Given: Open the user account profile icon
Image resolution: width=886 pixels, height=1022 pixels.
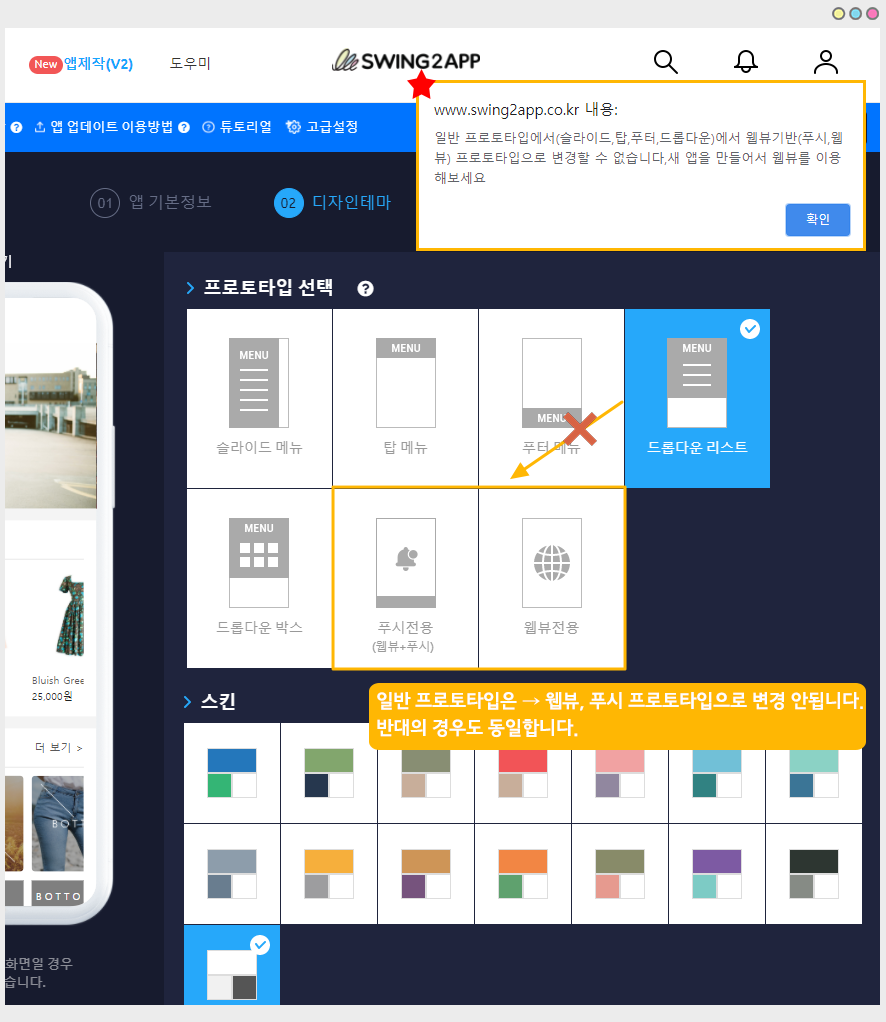Looking at the screenshot, I should click(x=826, y=62).
